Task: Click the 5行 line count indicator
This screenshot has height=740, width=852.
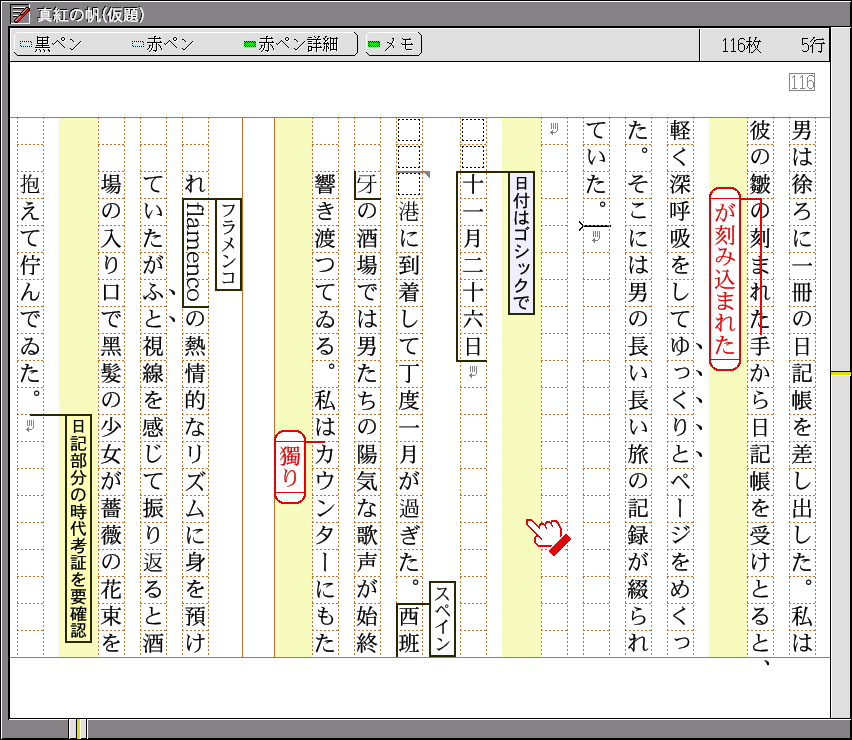Action: point(812,45)
